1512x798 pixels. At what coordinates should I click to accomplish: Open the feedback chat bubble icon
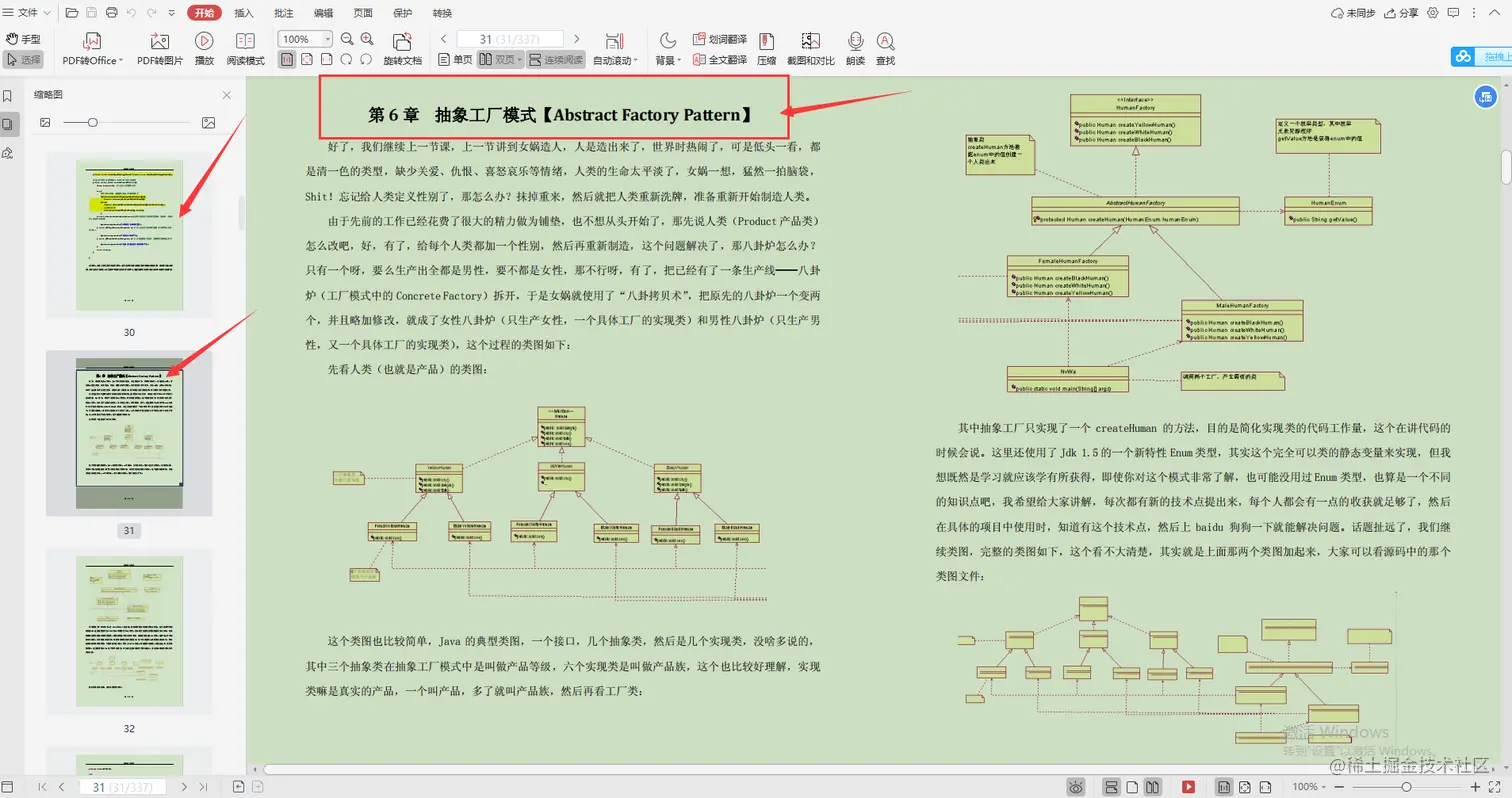[x=1455, y=13]
